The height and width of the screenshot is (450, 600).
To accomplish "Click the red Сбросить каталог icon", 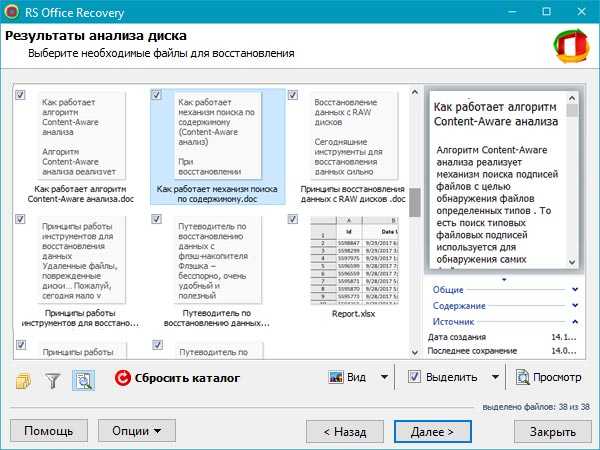I will (123, 378).
